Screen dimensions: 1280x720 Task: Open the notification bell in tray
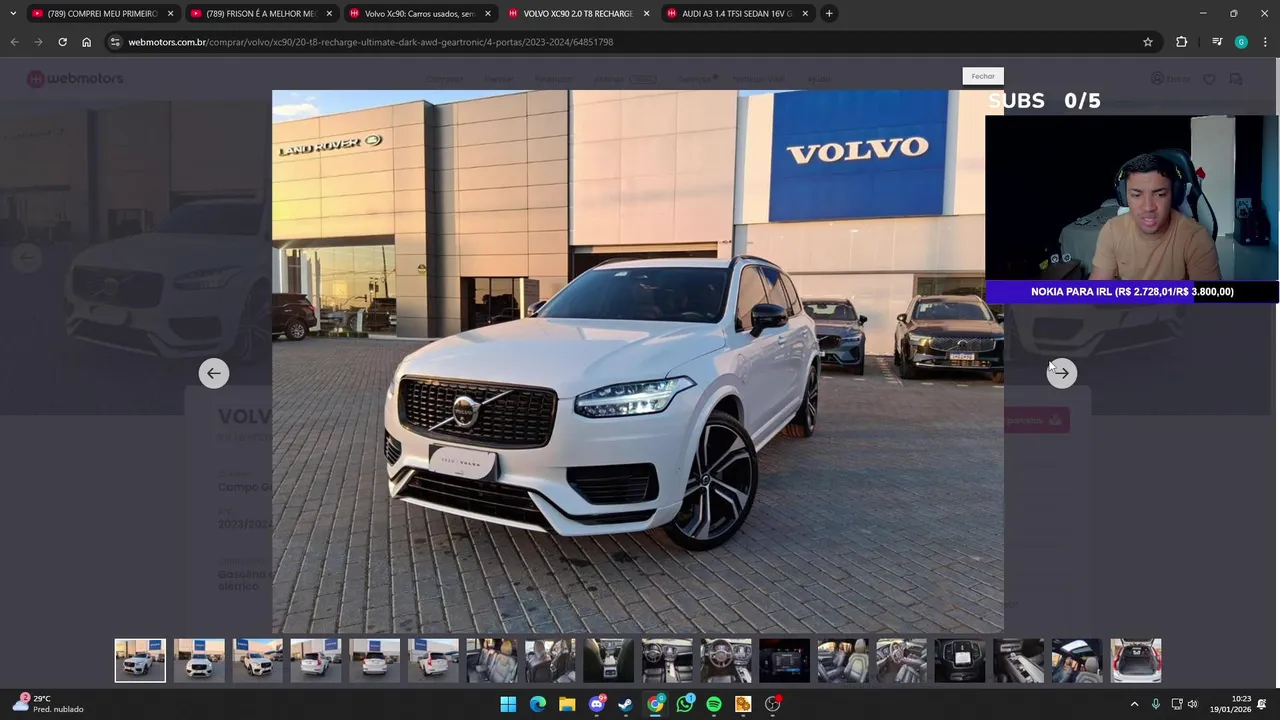(1262, 704)
